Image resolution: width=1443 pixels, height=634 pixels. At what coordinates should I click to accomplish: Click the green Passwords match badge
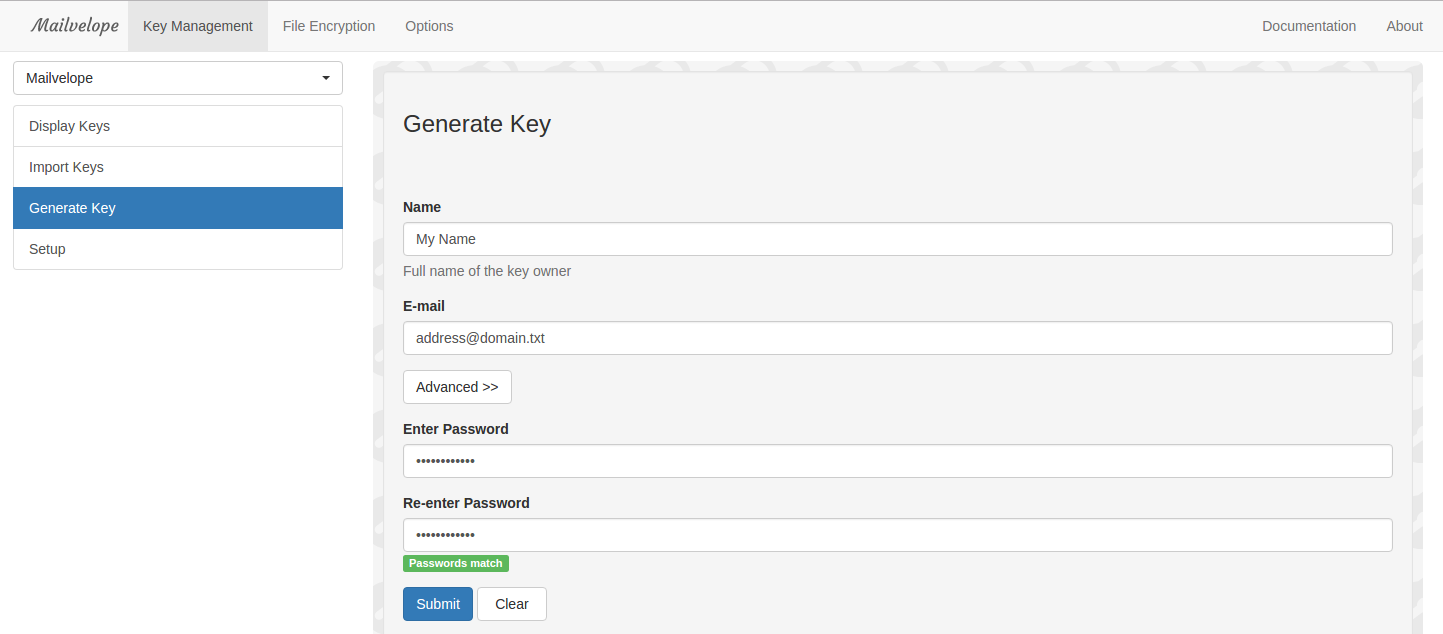[456, 563]
